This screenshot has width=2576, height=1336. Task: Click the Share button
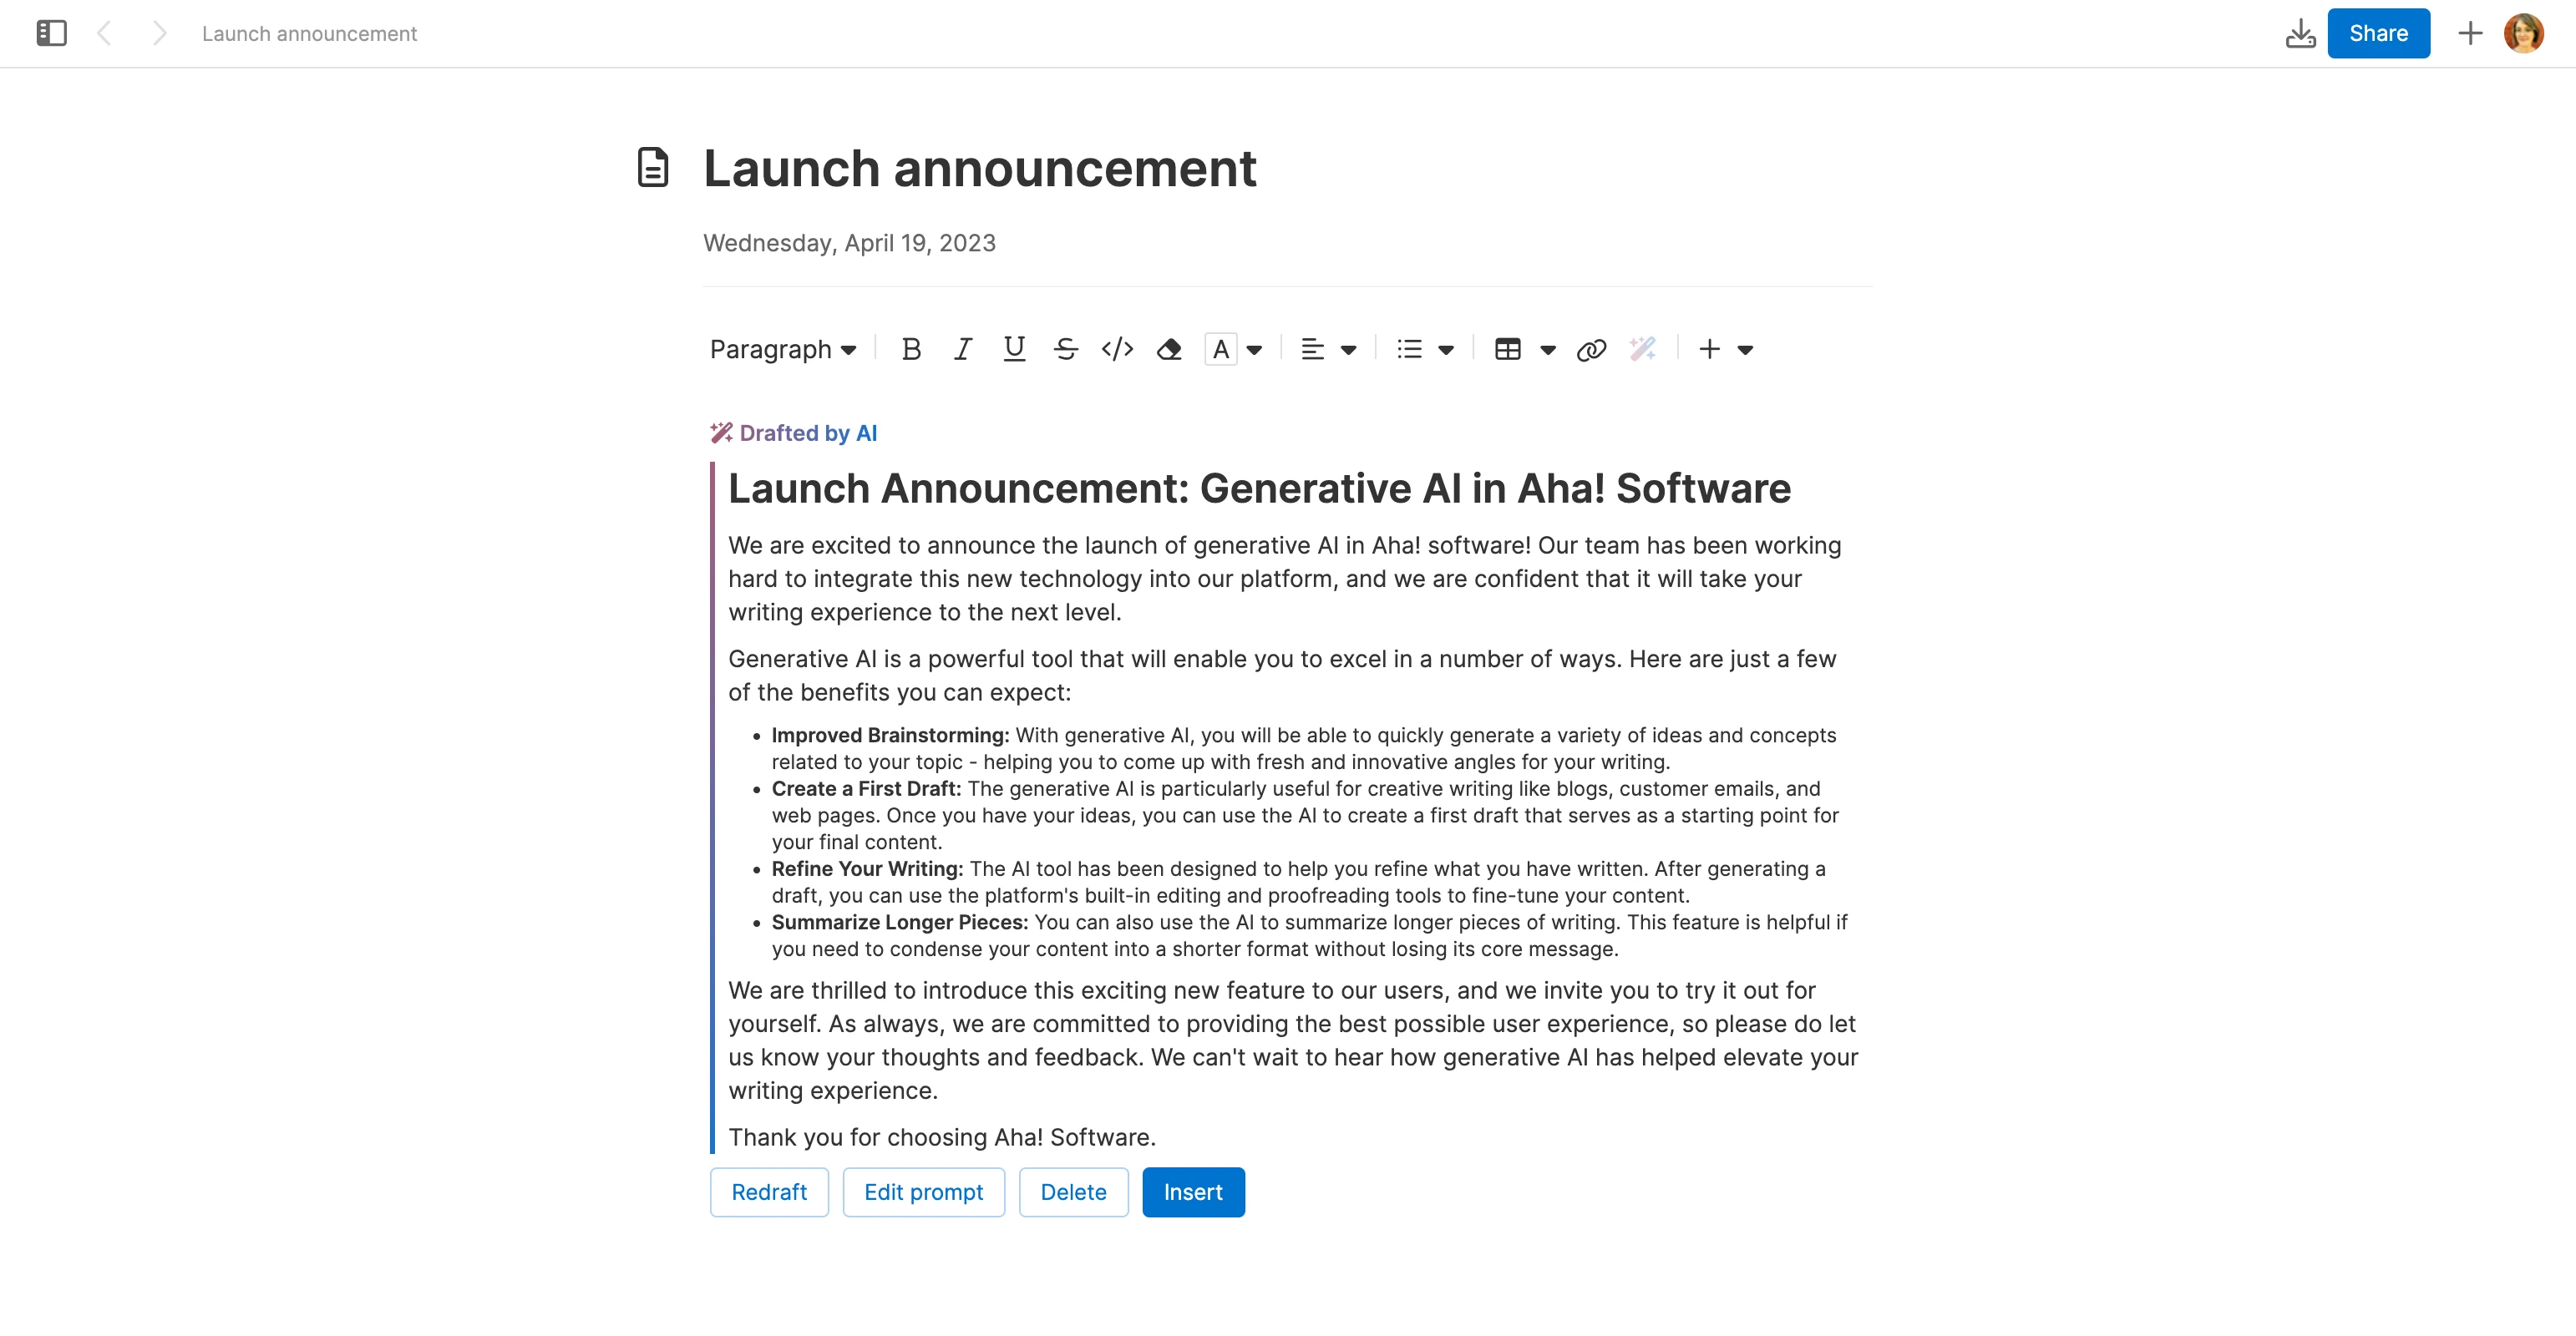click(x=2378, y=33)
